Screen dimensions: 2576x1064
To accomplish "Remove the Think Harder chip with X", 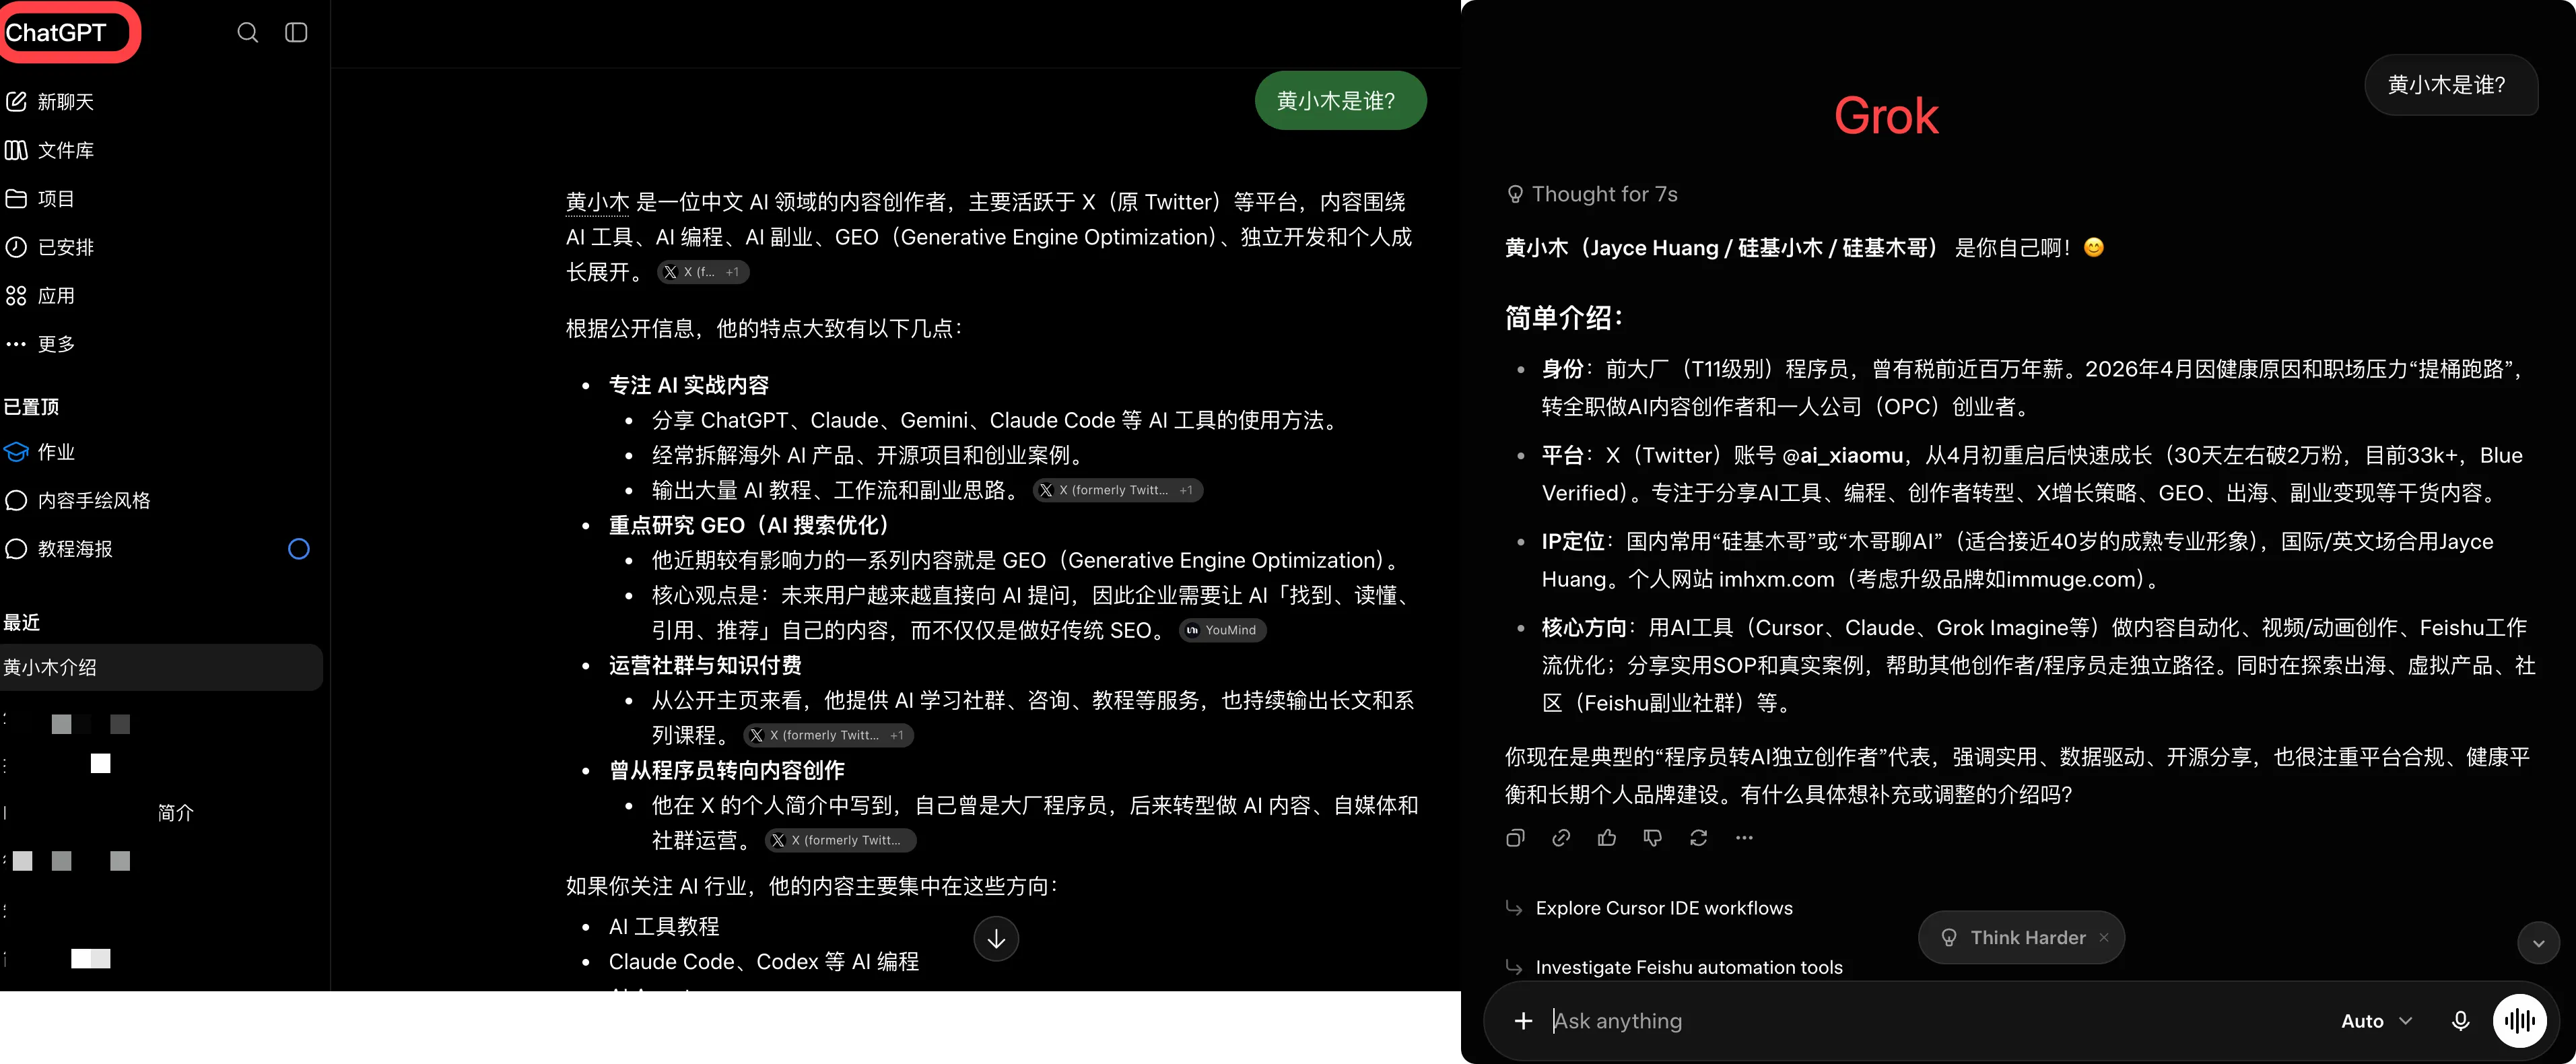I will pyautogui.click(x=2104, y=938).
